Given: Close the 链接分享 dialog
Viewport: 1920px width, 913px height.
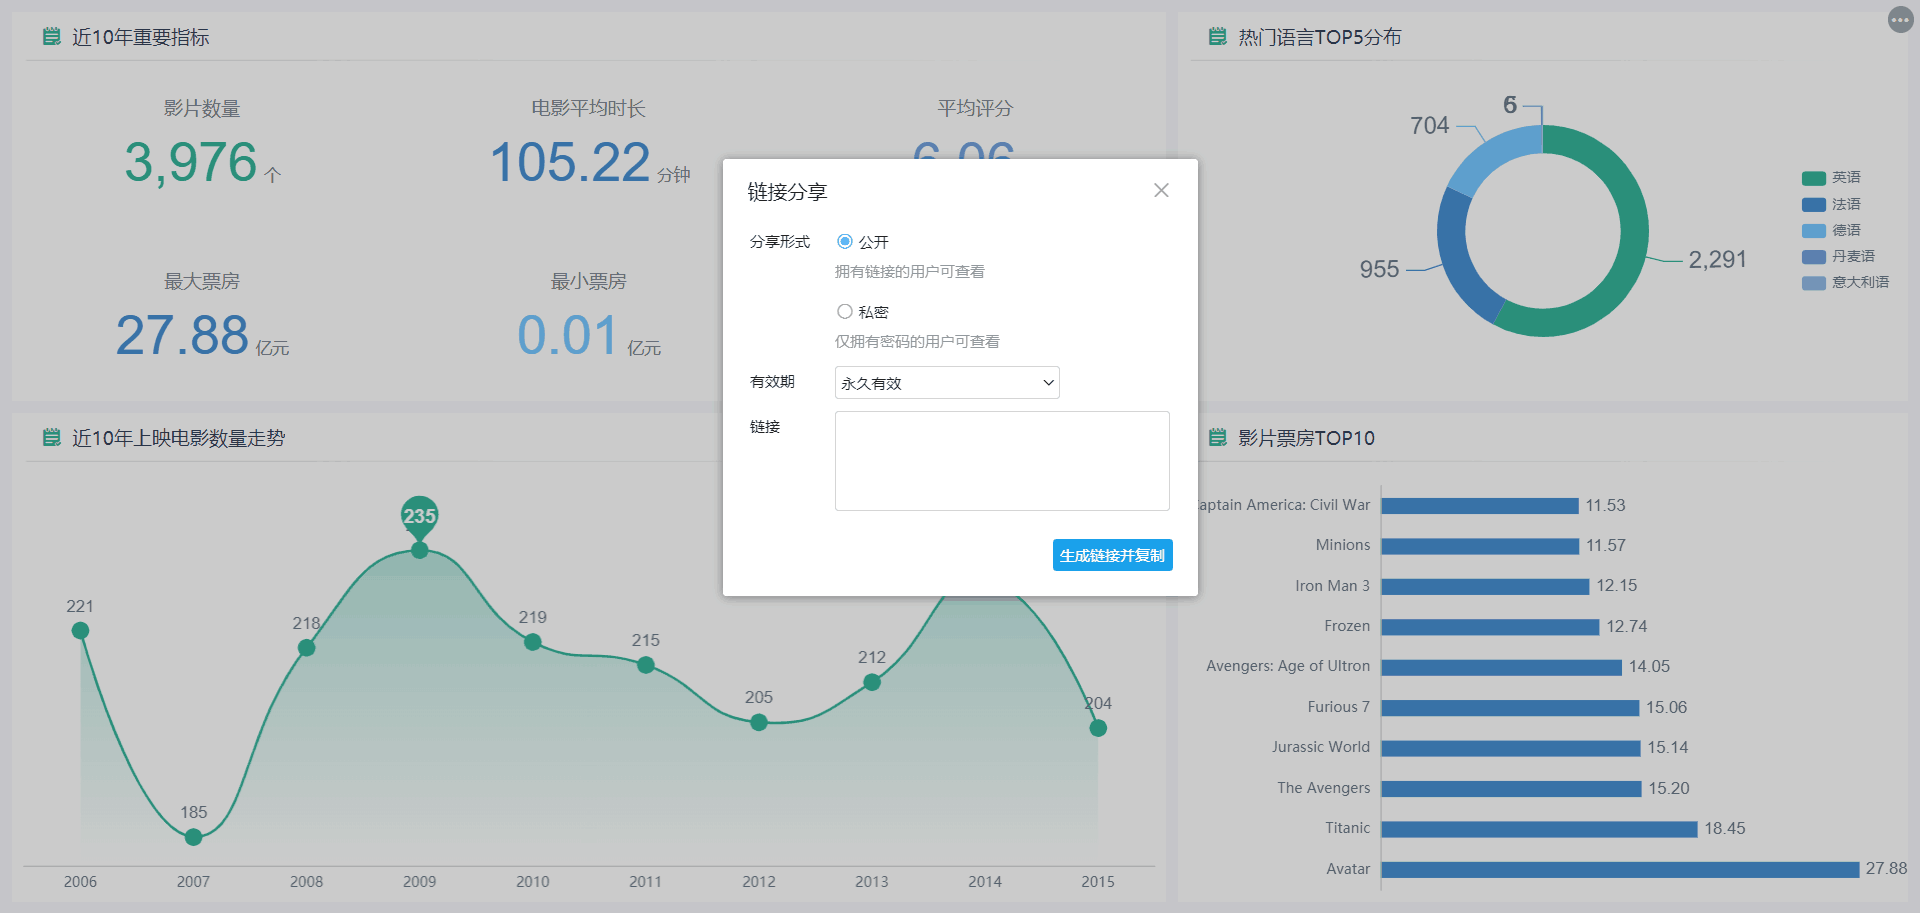Looking at the screenshot, I should 1161,190.
